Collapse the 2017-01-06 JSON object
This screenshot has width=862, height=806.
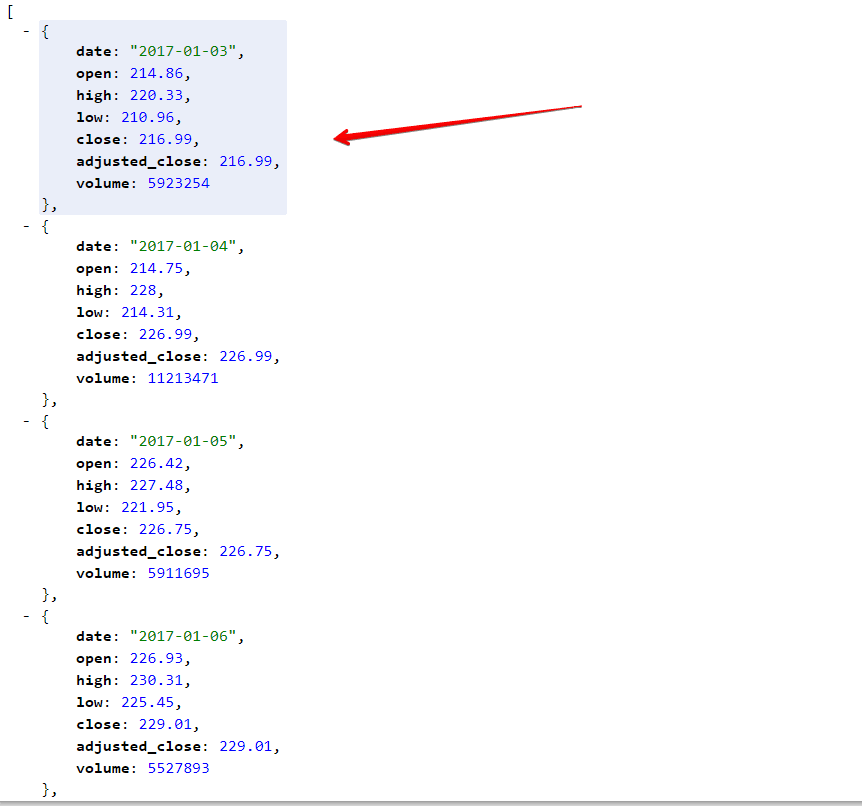[x=26, y=617]
